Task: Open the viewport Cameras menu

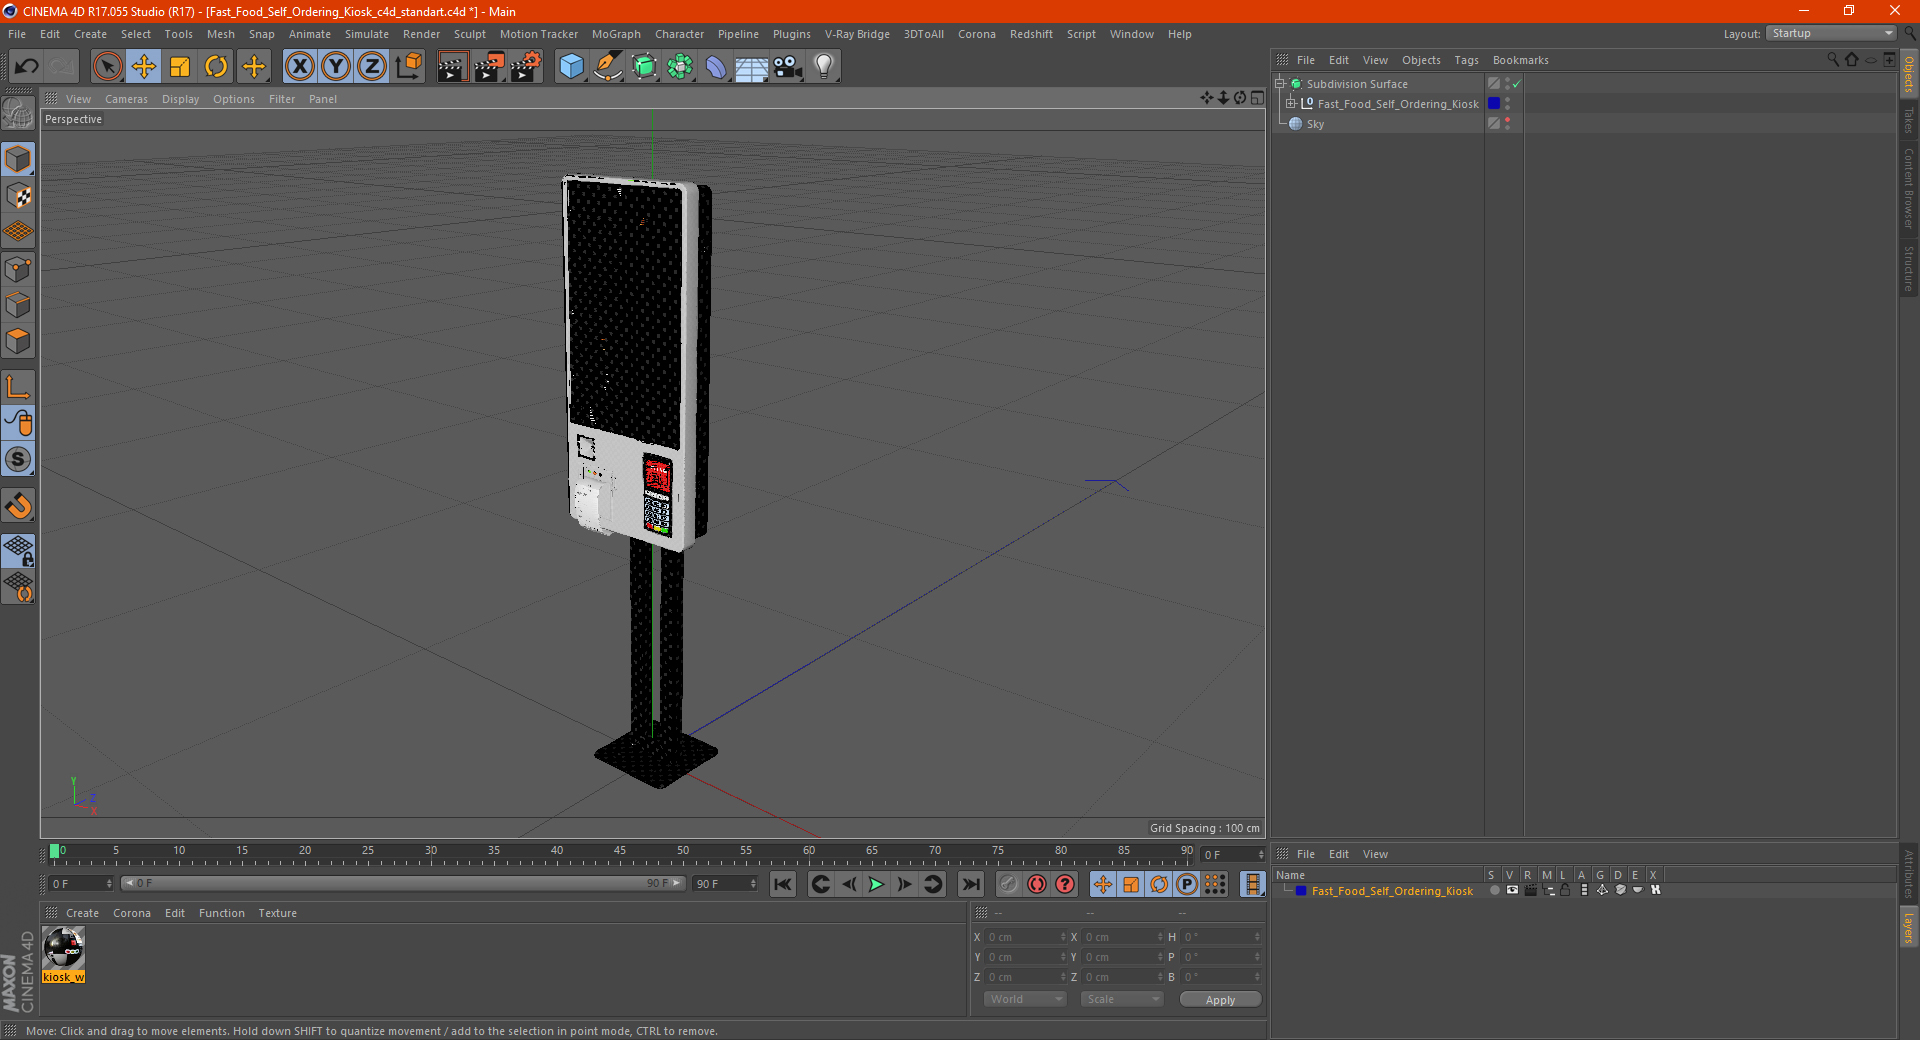Action: [x=126, y=99]
